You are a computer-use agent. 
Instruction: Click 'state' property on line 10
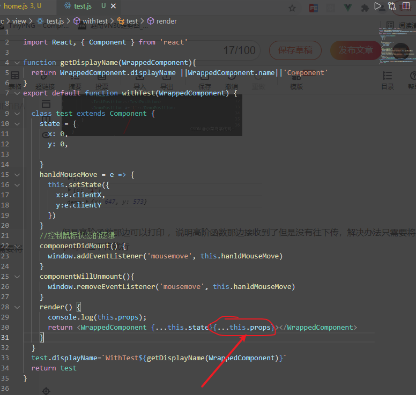(x=50, y=124)
